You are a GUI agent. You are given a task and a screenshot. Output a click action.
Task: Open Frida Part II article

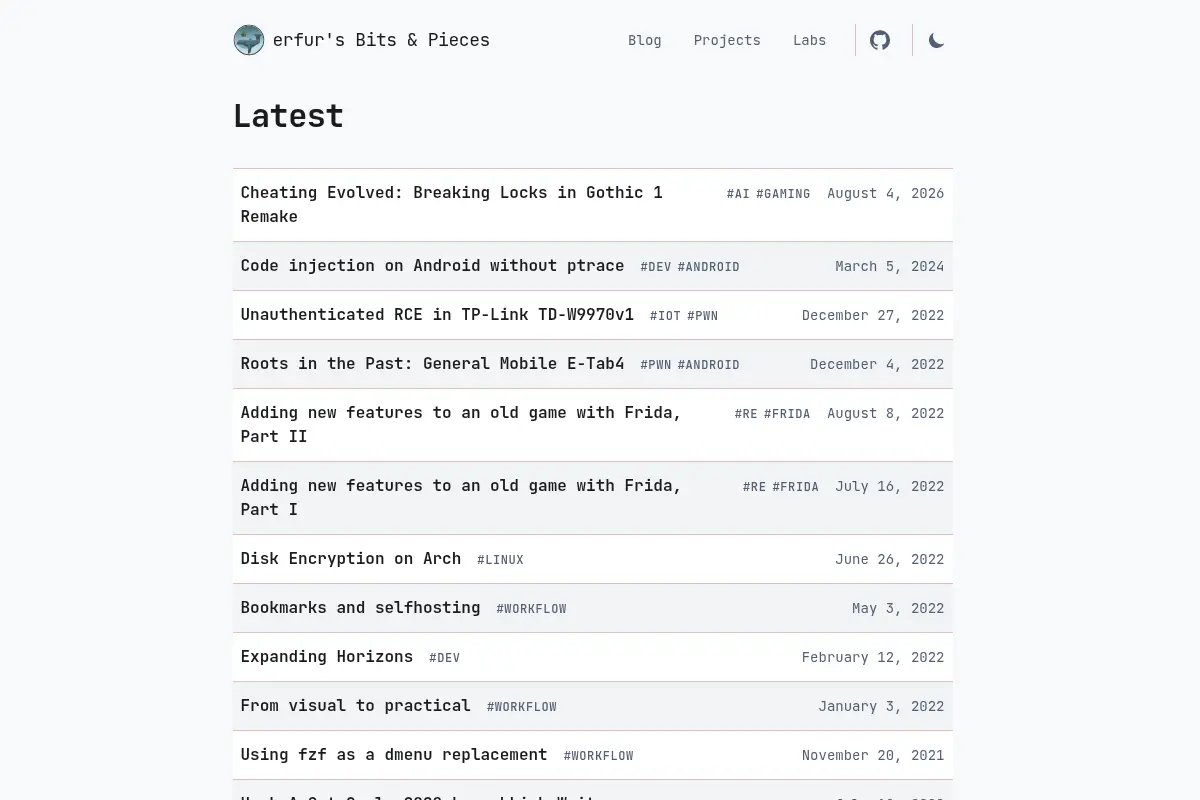(461, 424)
